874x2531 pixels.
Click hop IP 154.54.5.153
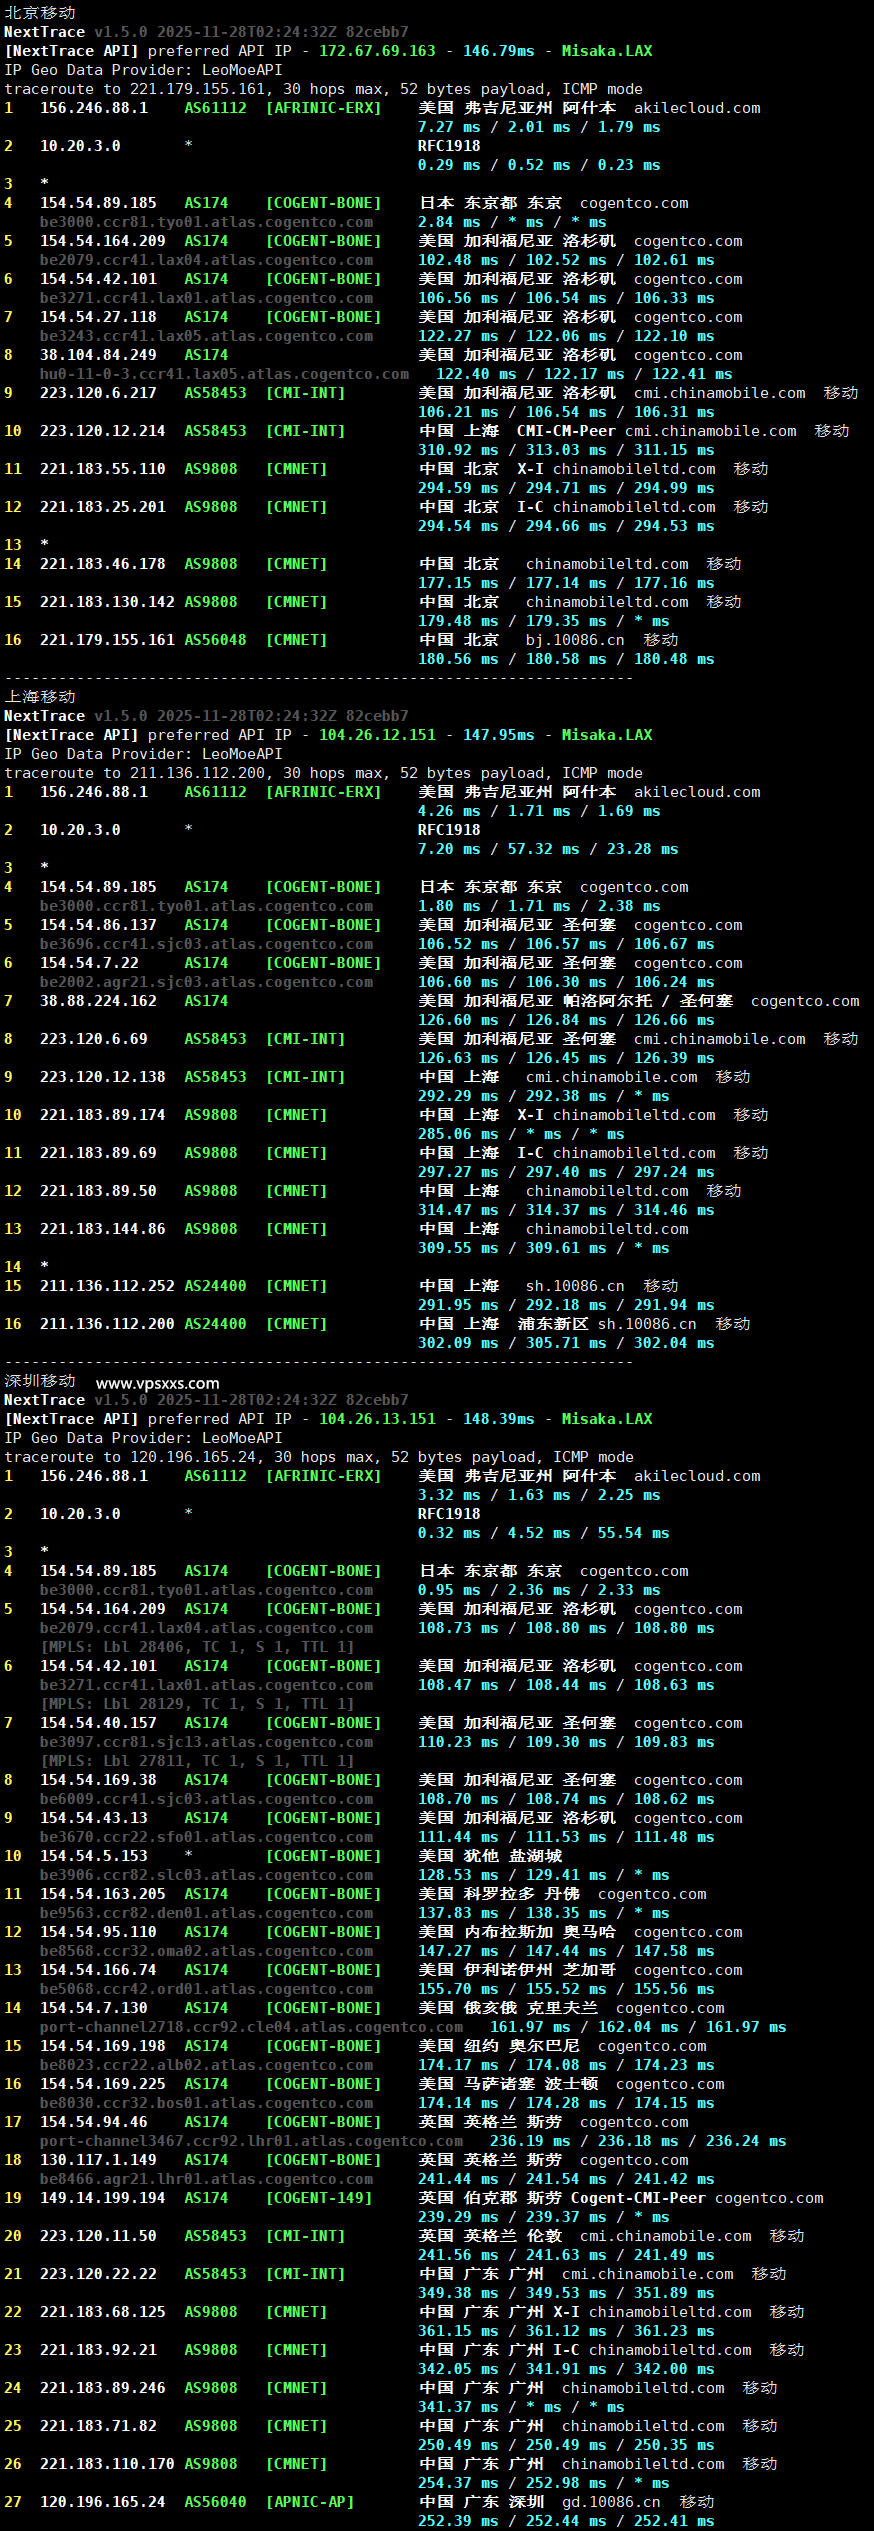[94, 1856]
